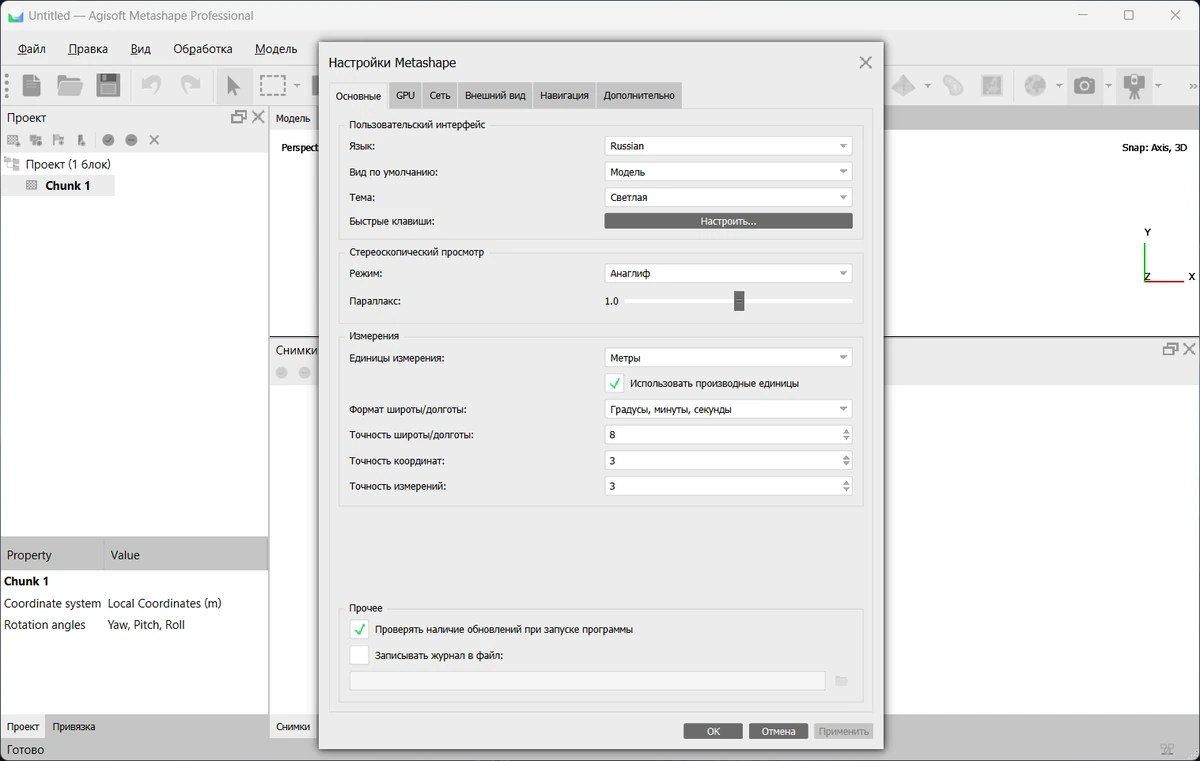Open the Правка menu
1200x761 pixels.
[88, 48]
